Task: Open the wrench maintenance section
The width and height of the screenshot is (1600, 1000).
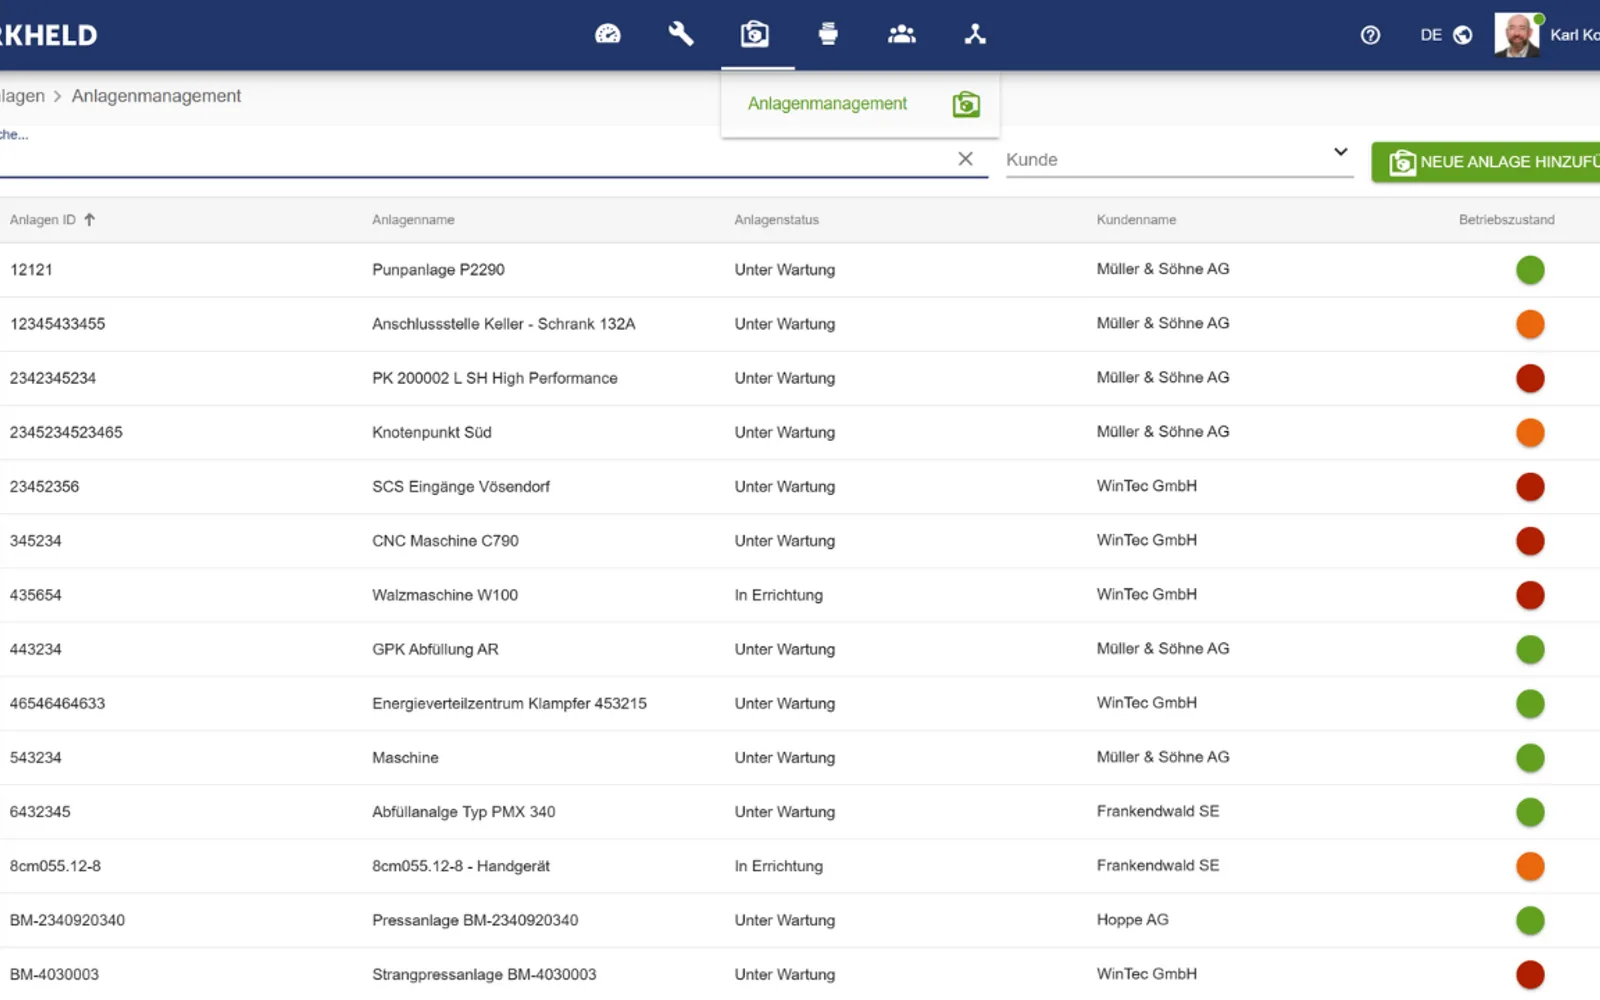Action: tap(681, 34)
